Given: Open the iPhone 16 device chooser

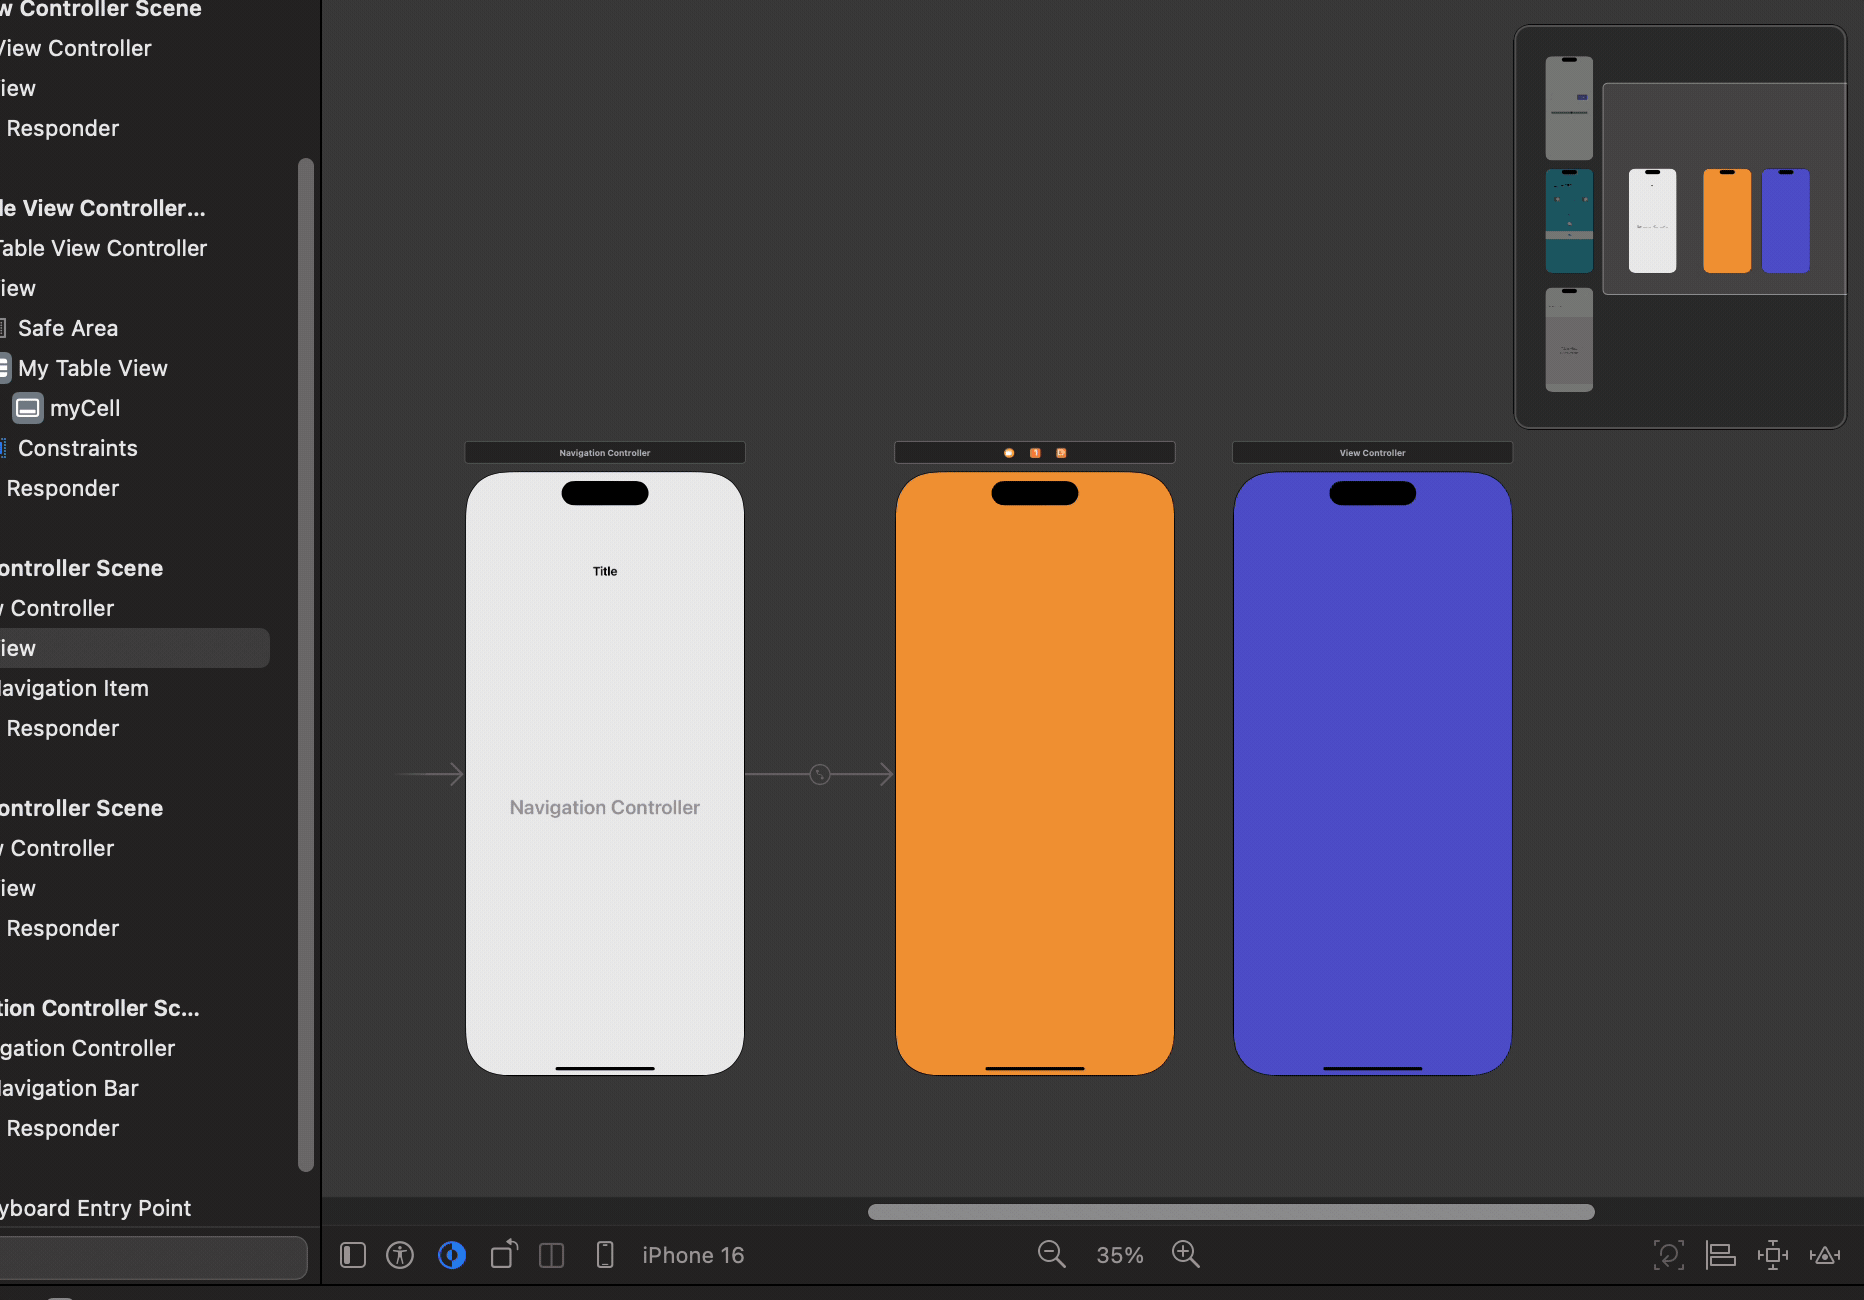Looking at the screenshot, I should [x=693, y=1255].
